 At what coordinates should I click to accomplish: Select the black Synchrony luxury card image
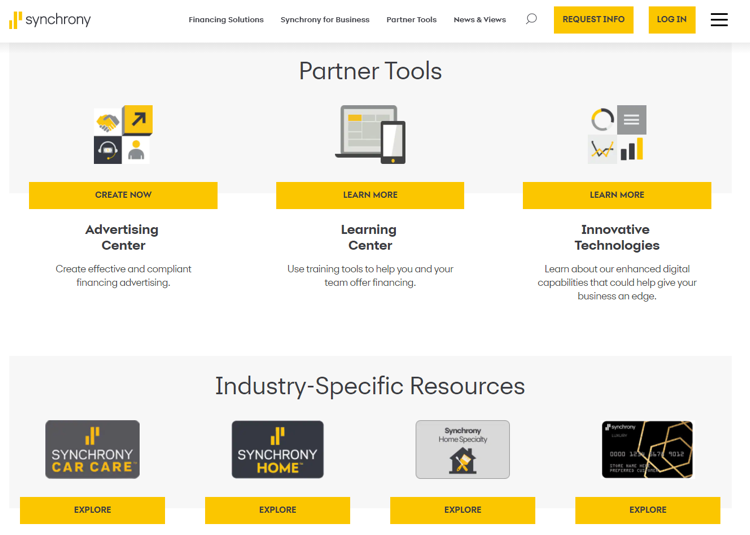pyautogui.click(x=648, y=449)
